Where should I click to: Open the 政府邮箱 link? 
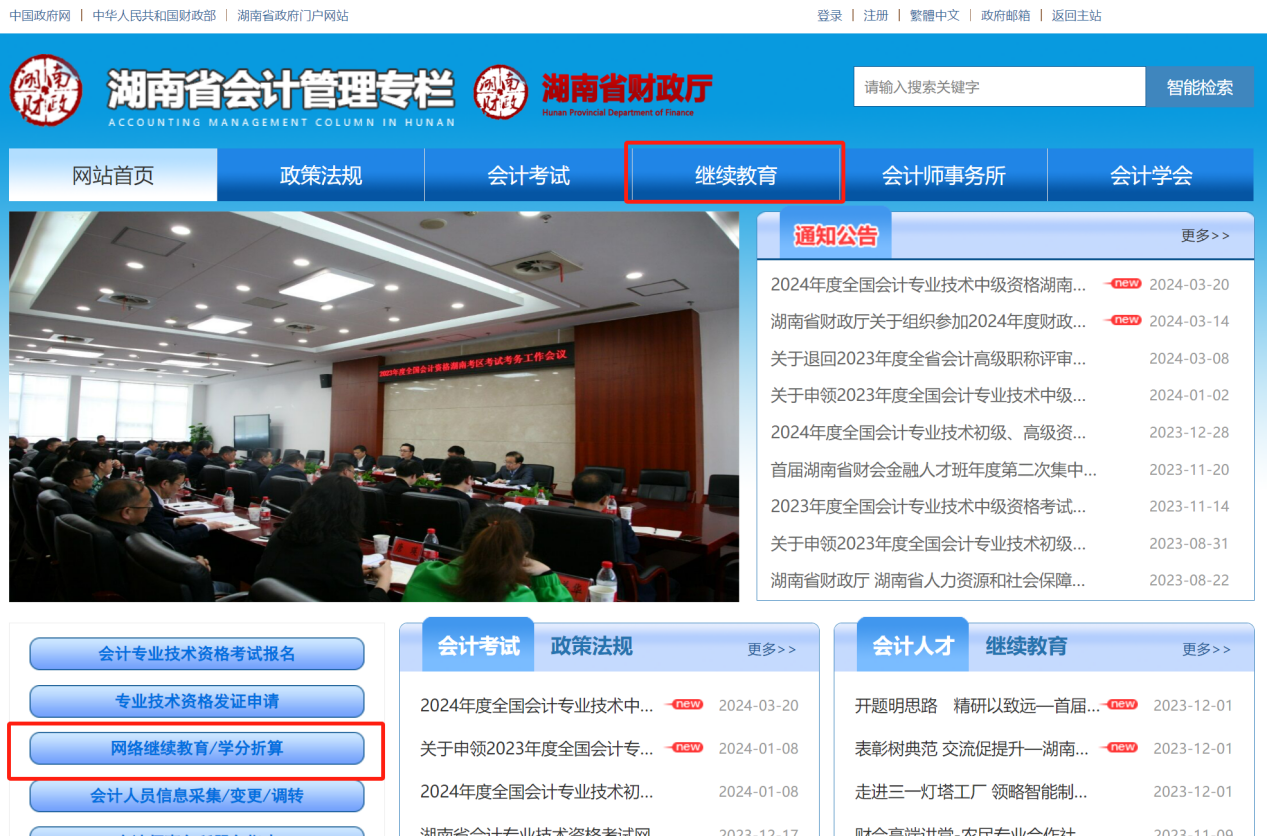pos(1006,15)
